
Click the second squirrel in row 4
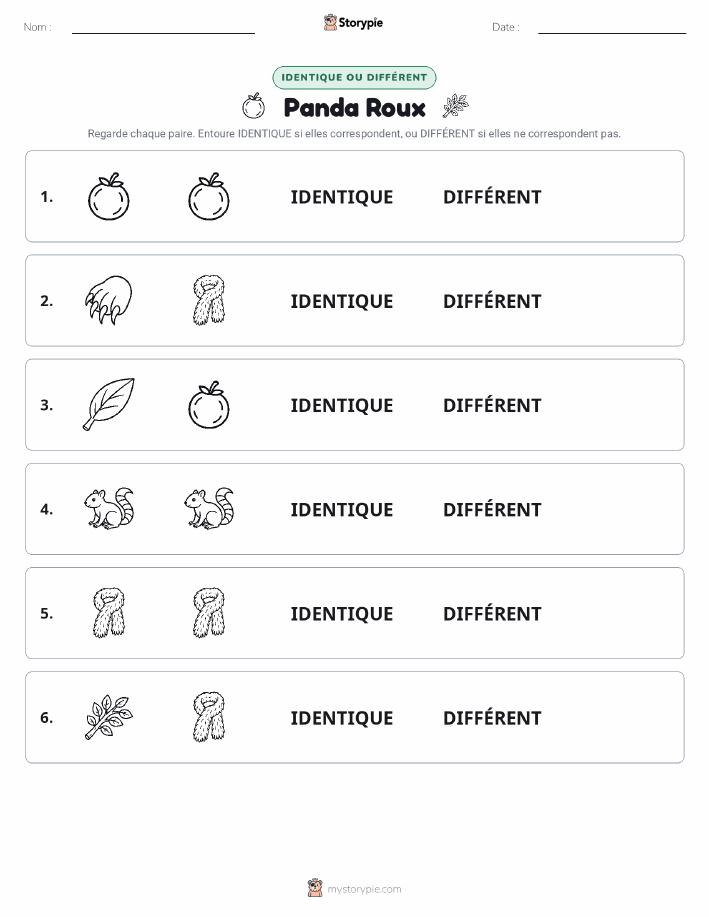(209, 508)
